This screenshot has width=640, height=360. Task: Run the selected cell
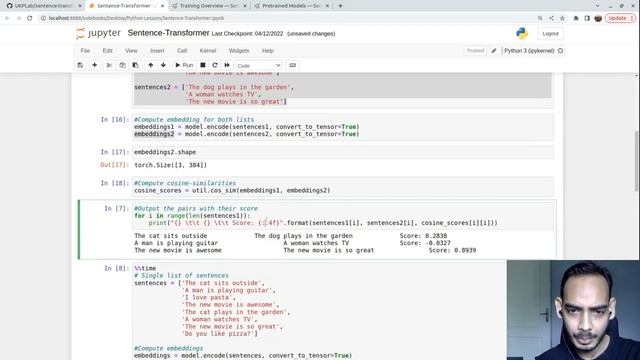pyautogui.click(x=184, y=65)
